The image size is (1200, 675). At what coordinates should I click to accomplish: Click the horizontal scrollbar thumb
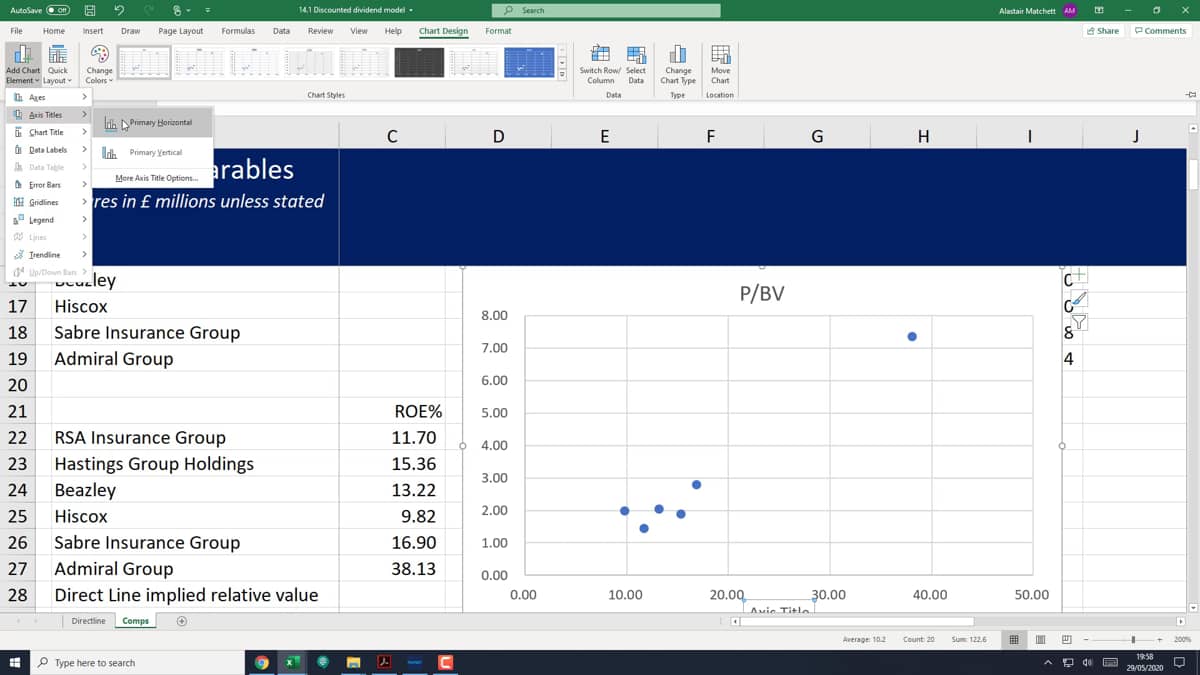coord(858,621)
